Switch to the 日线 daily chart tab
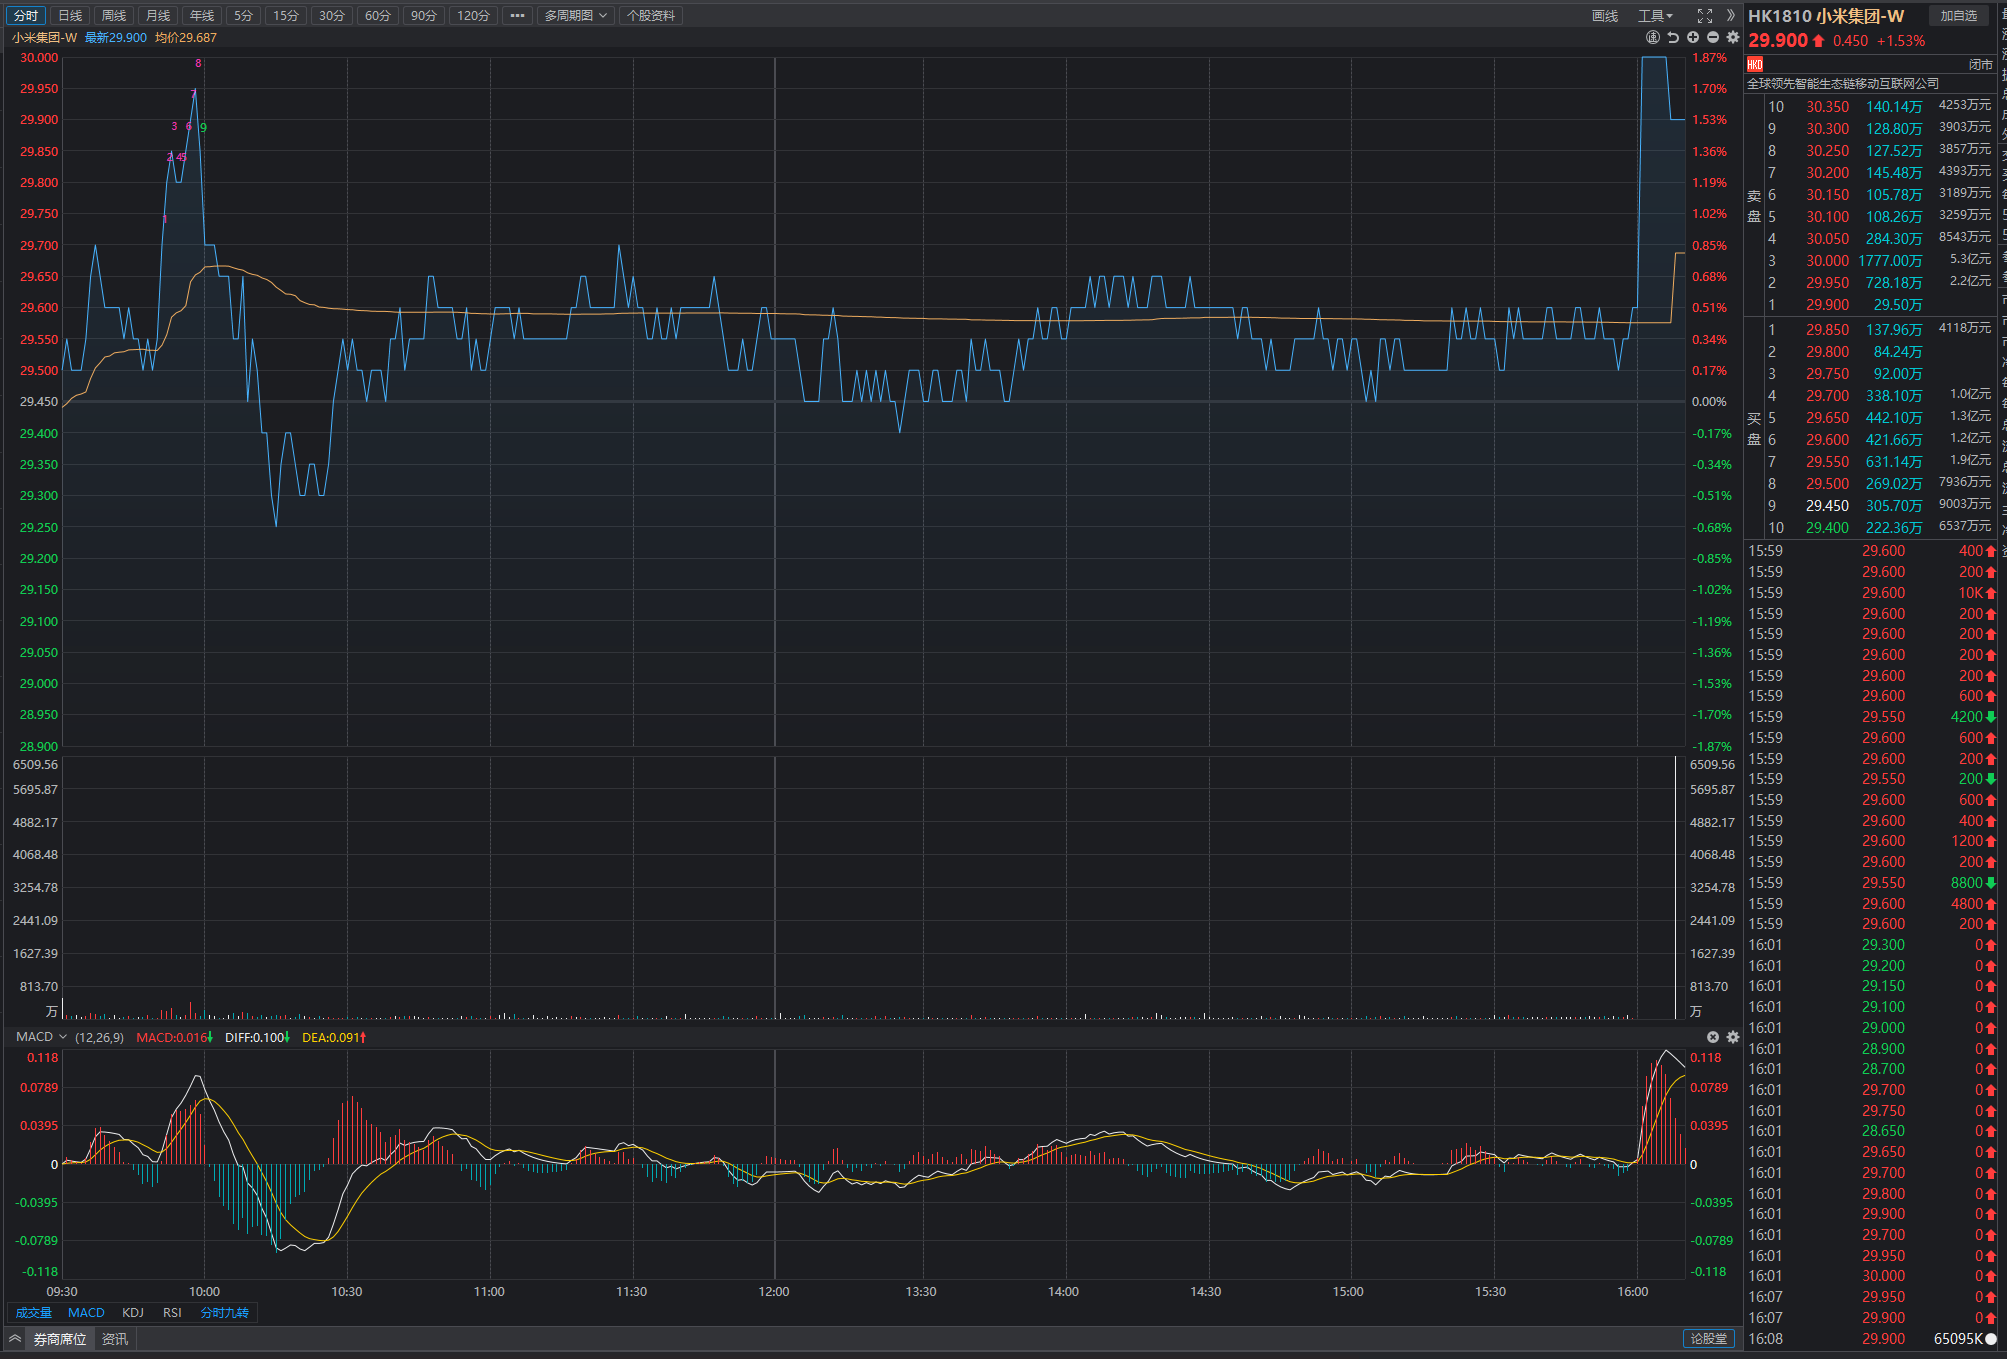This screenshot has height=1359, width=2007. coord(70,16)
